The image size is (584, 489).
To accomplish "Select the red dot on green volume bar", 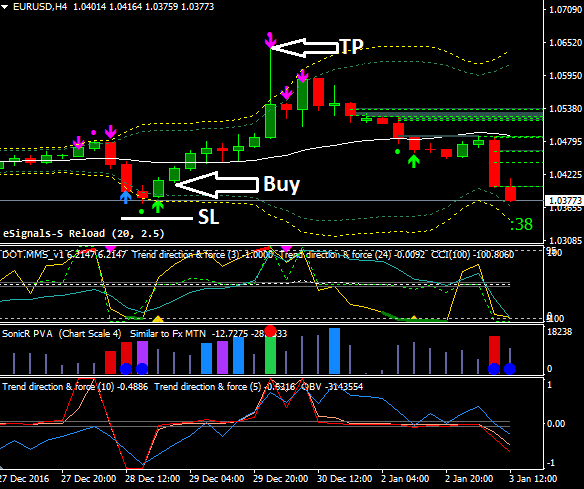I will point(270,331).
